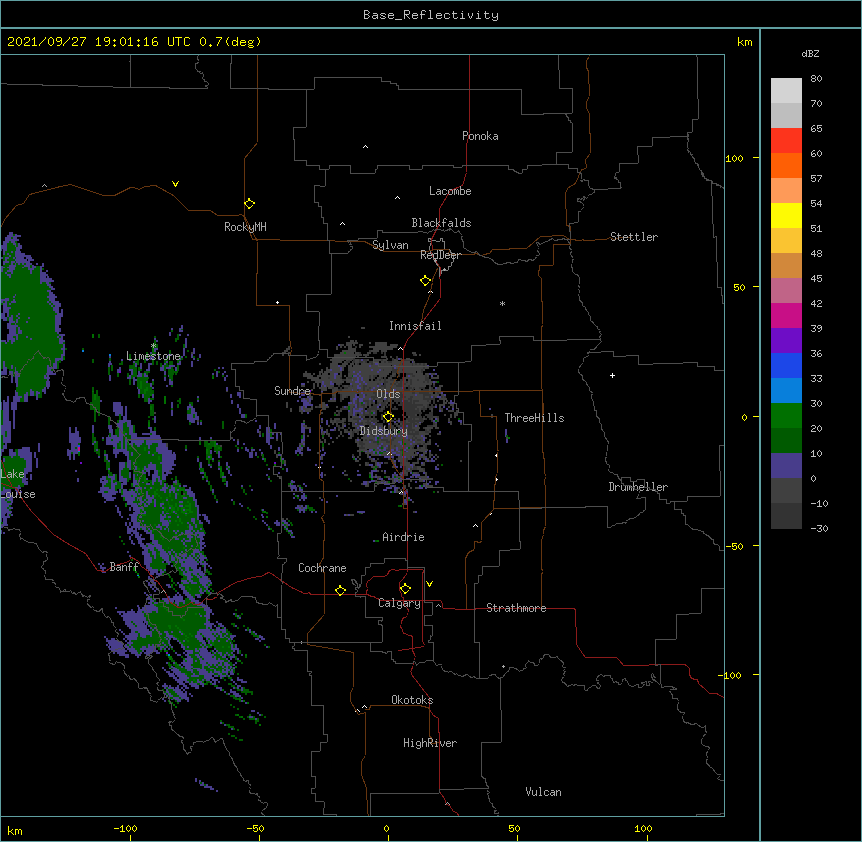The image size is (862, 842).
Task: Click the yellow V marker northeast of Calgary
Action: 429,584
